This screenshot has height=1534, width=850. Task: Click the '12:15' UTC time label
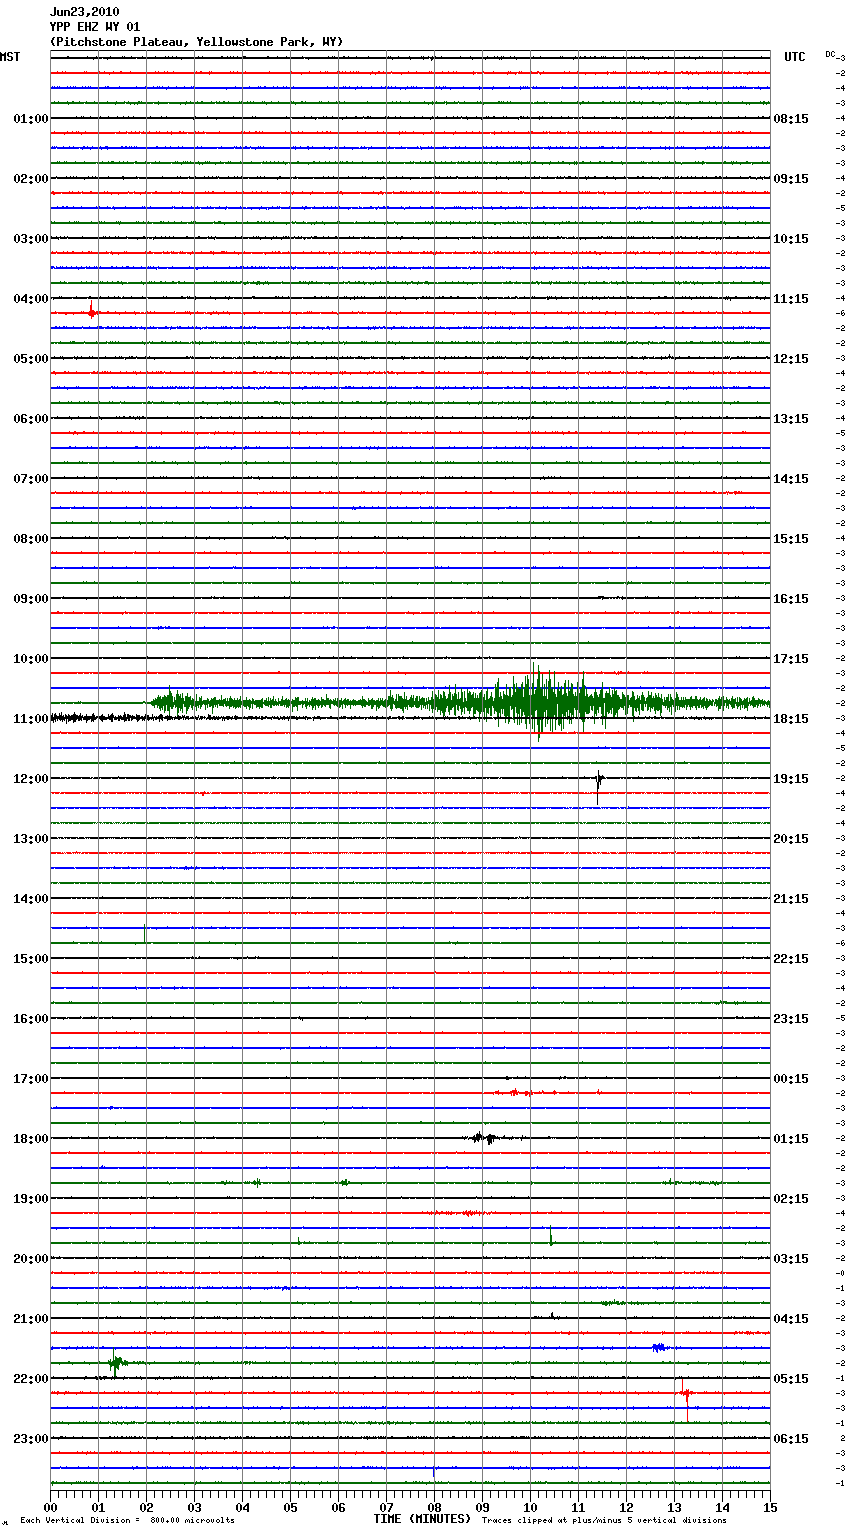[x=791, y=359]
